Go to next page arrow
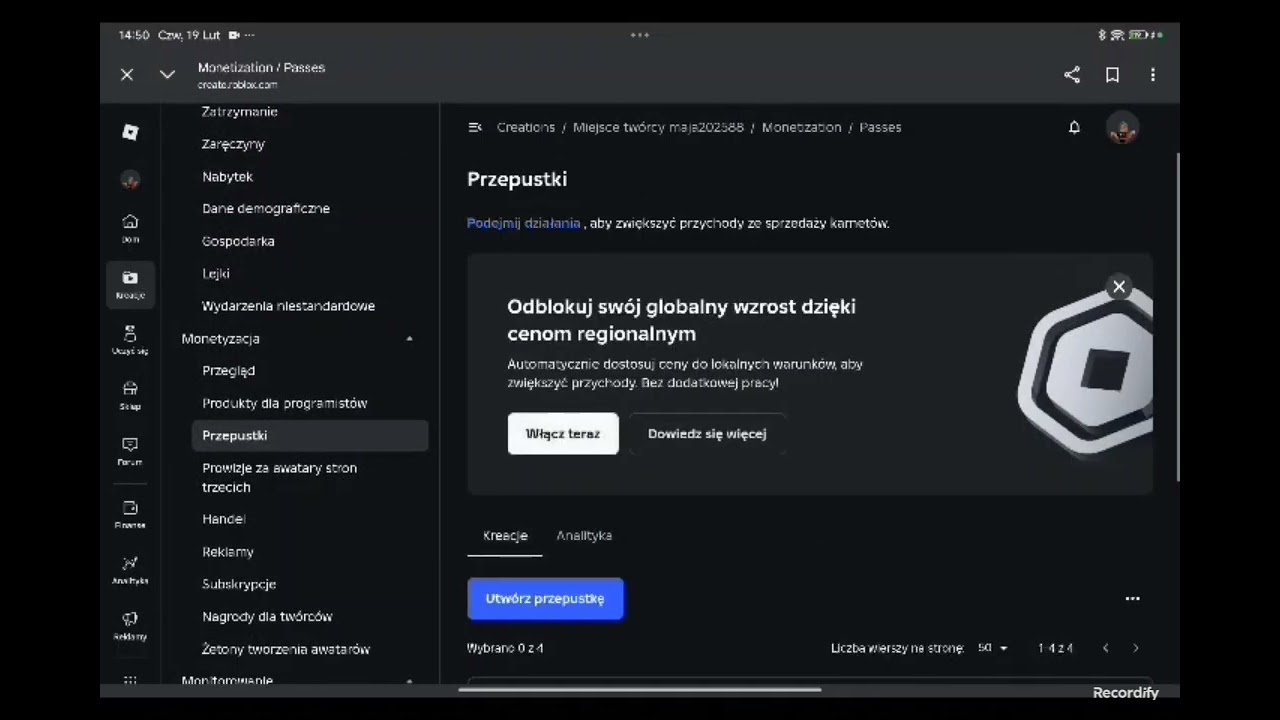The image size is (1280, 720). pyautogui.click(x=1135, y=648)
